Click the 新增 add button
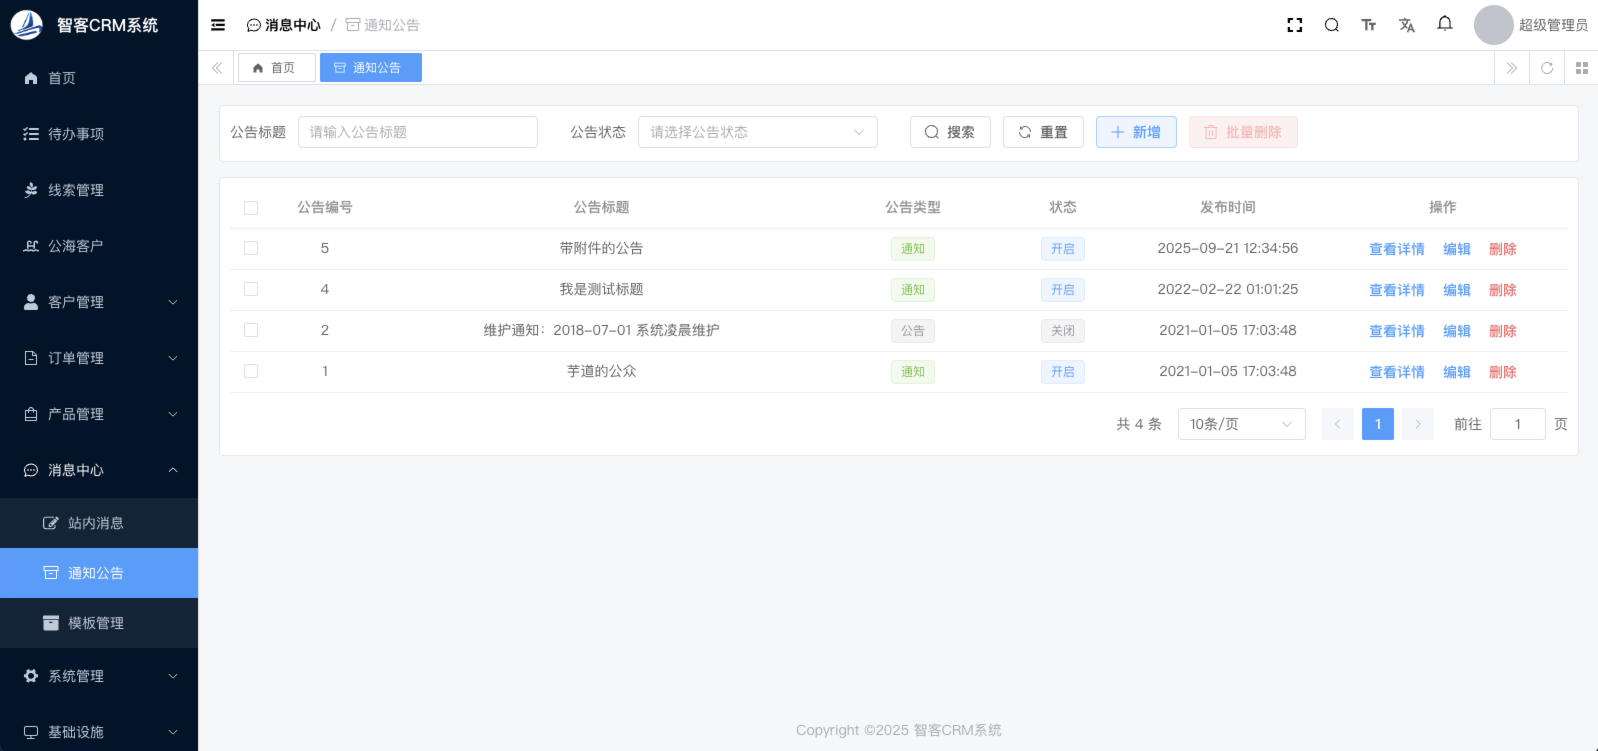This screenshot has height=751, width=1598. (x=1136, y=132)
